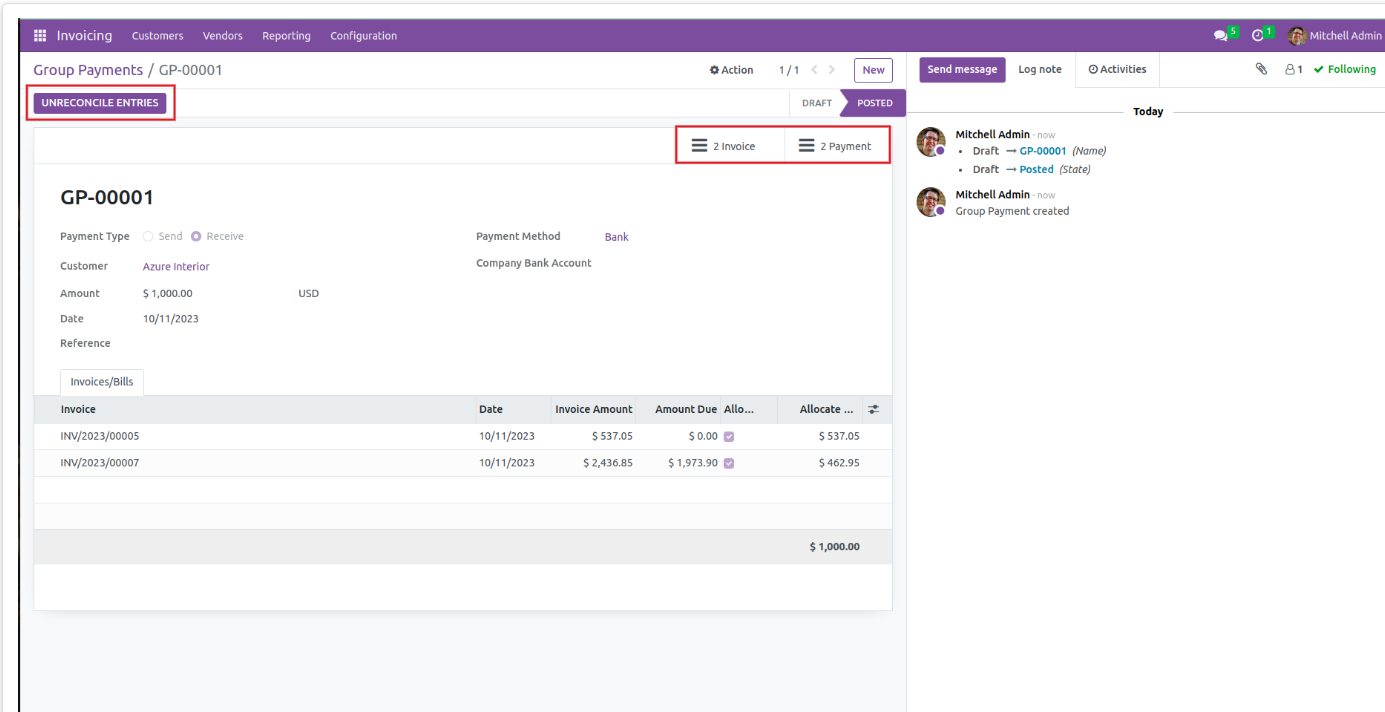This screenshot has height=712, width=1385.
Task: Open the activities clock icon in navbar
Action: [x=1258, y=36]
